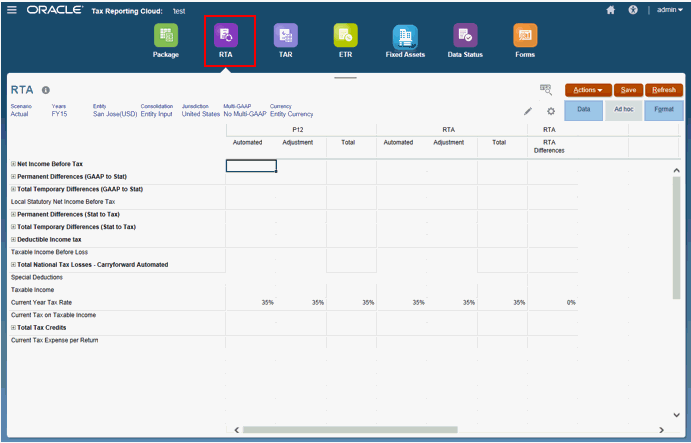Expand Permanent Differences (GAAP to Stat) row
The image size is (691, 443).
(13, 177)
